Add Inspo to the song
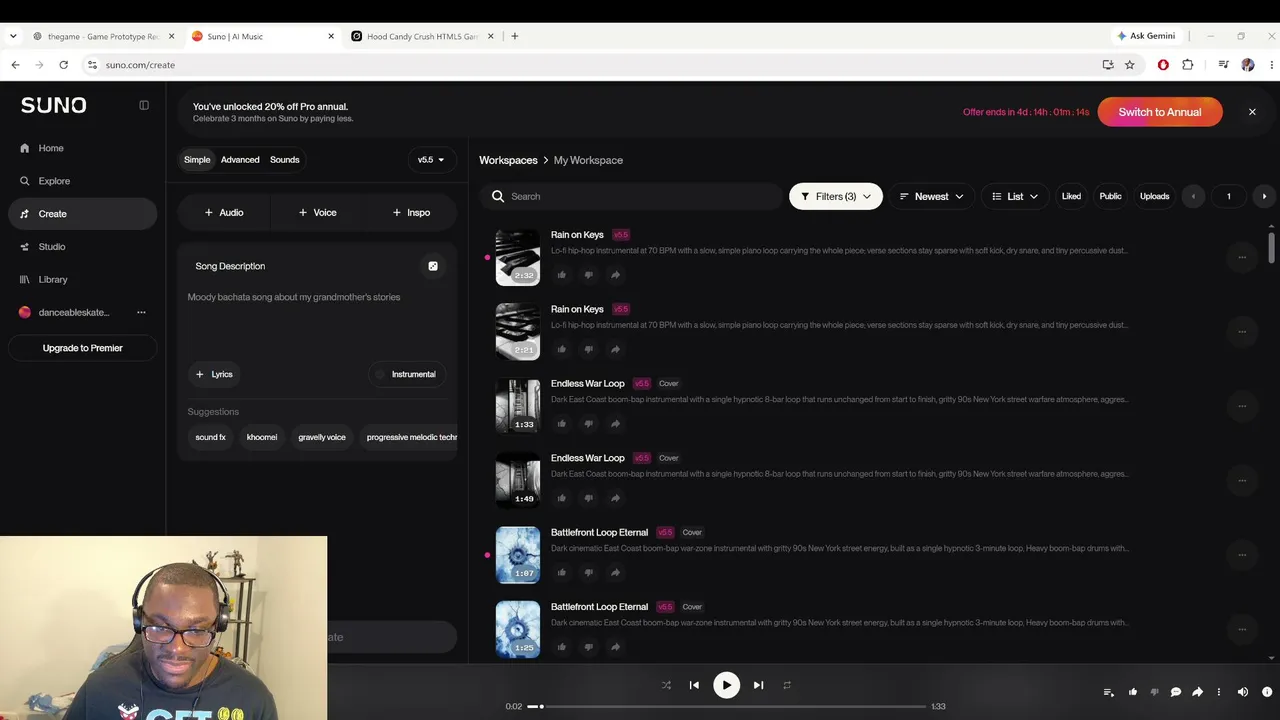The image size is (1280, 720). [x=411, y=213]
